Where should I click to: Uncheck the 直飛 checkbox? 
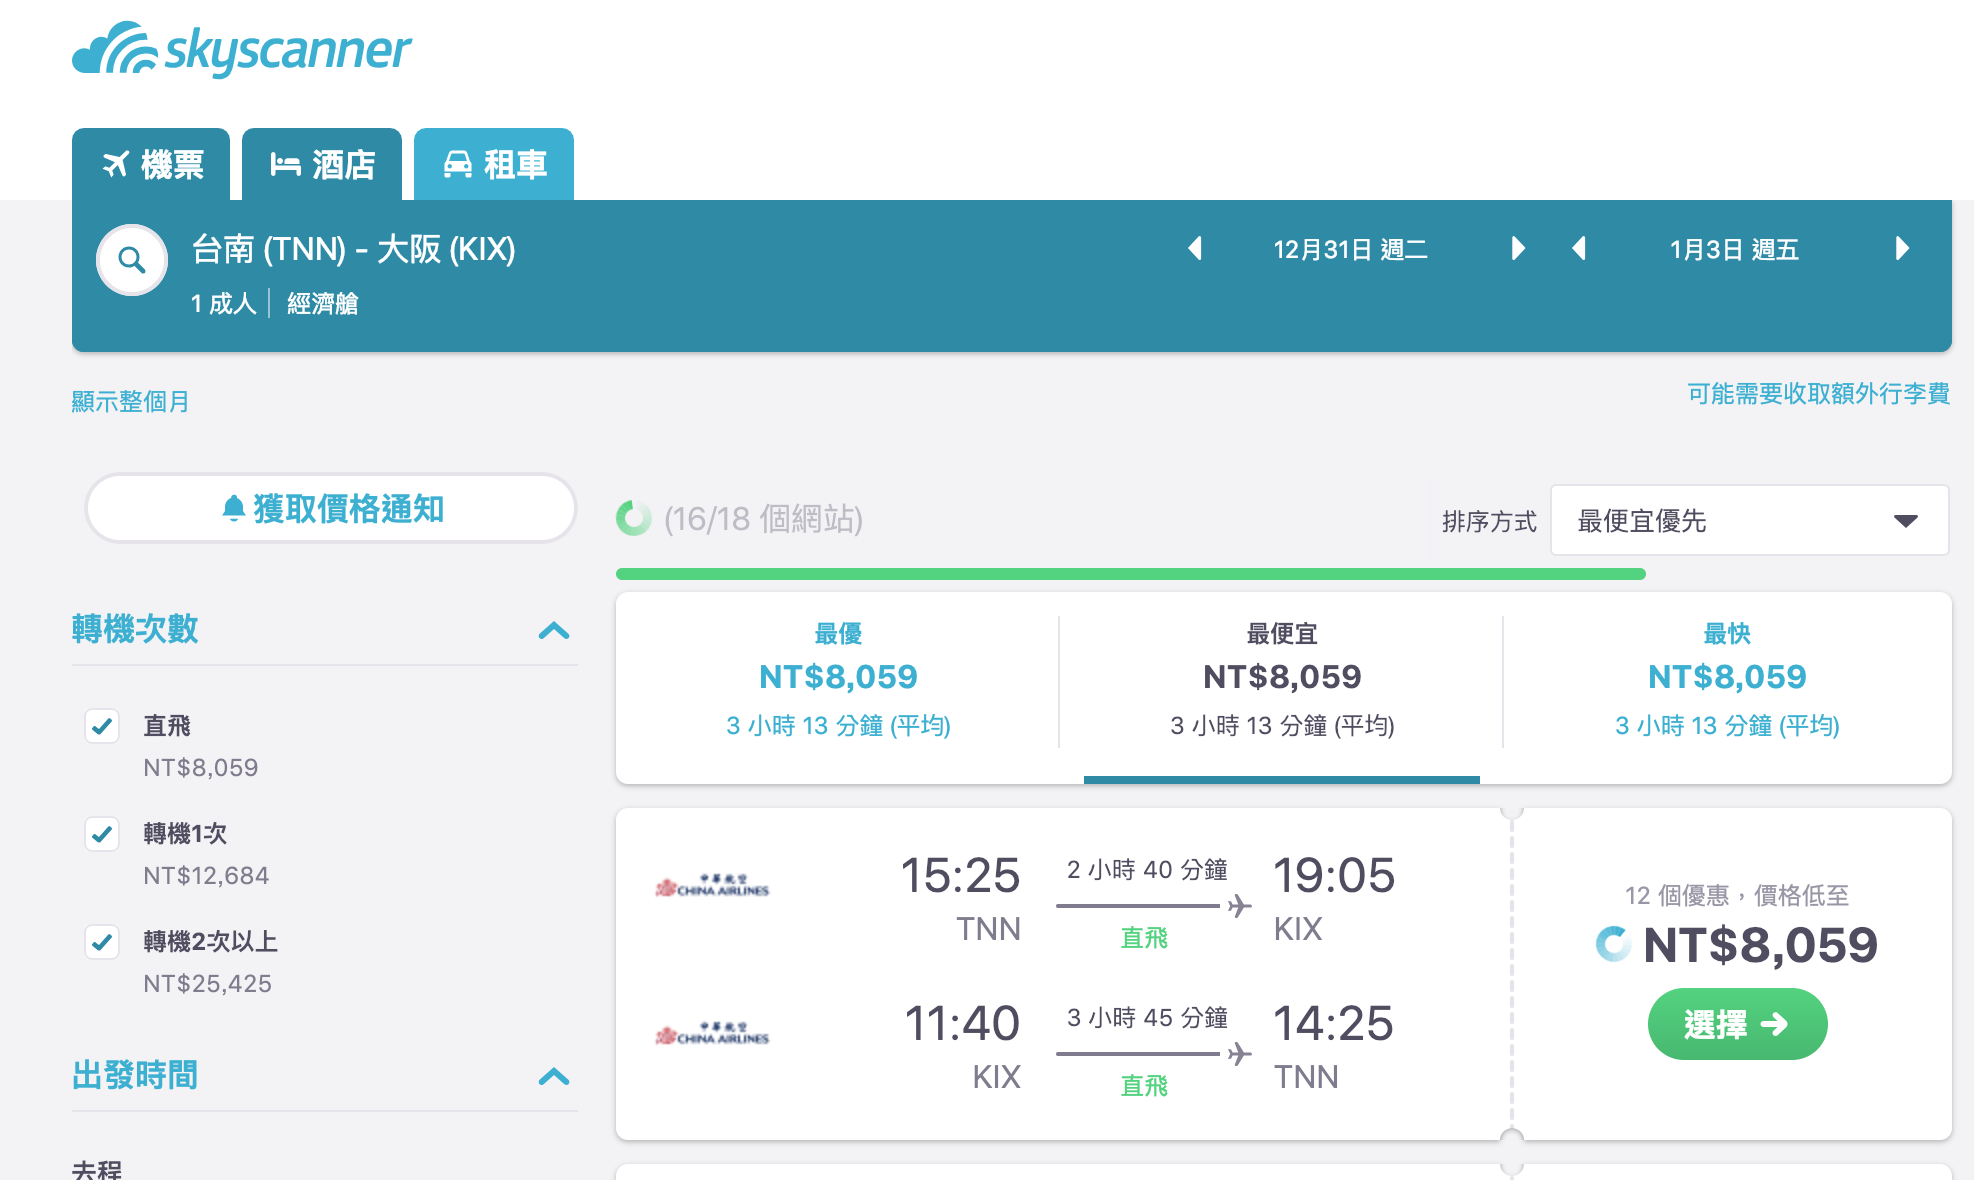click(x=102, y=726)
